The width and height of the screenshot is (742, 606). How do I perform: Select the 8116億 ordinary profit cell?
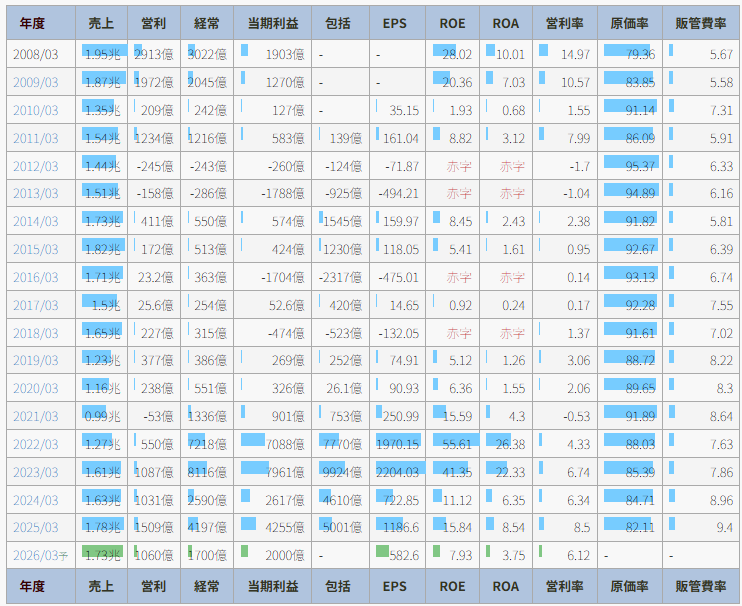click(x=207, y=472)
